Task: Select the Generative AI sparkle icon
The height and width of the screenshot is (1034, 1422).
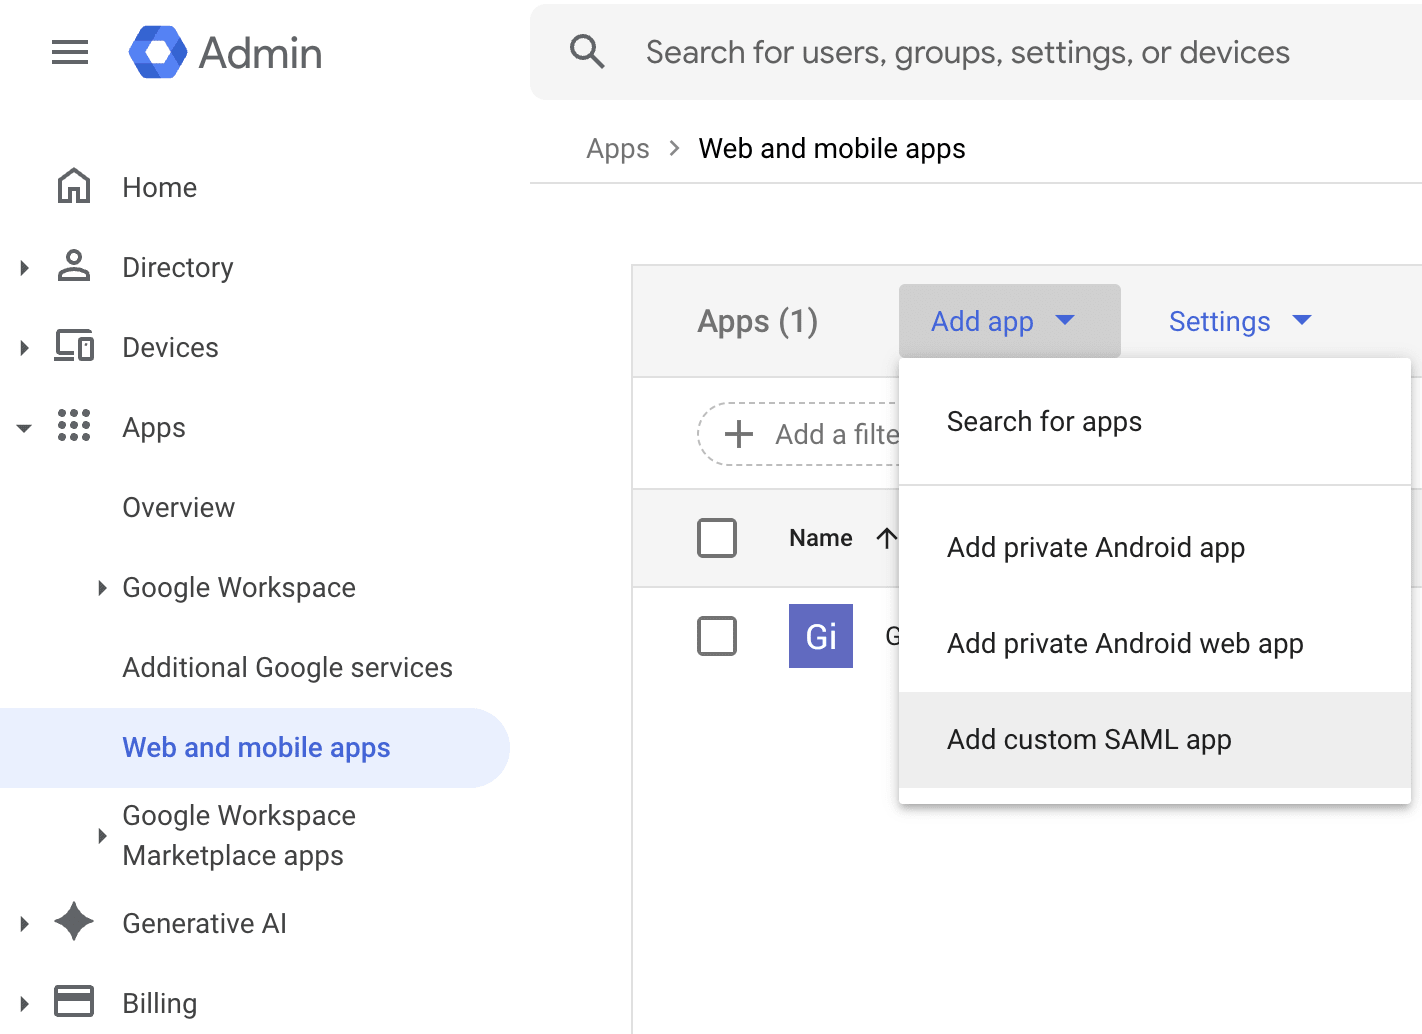Action: (x=74, y=922)
